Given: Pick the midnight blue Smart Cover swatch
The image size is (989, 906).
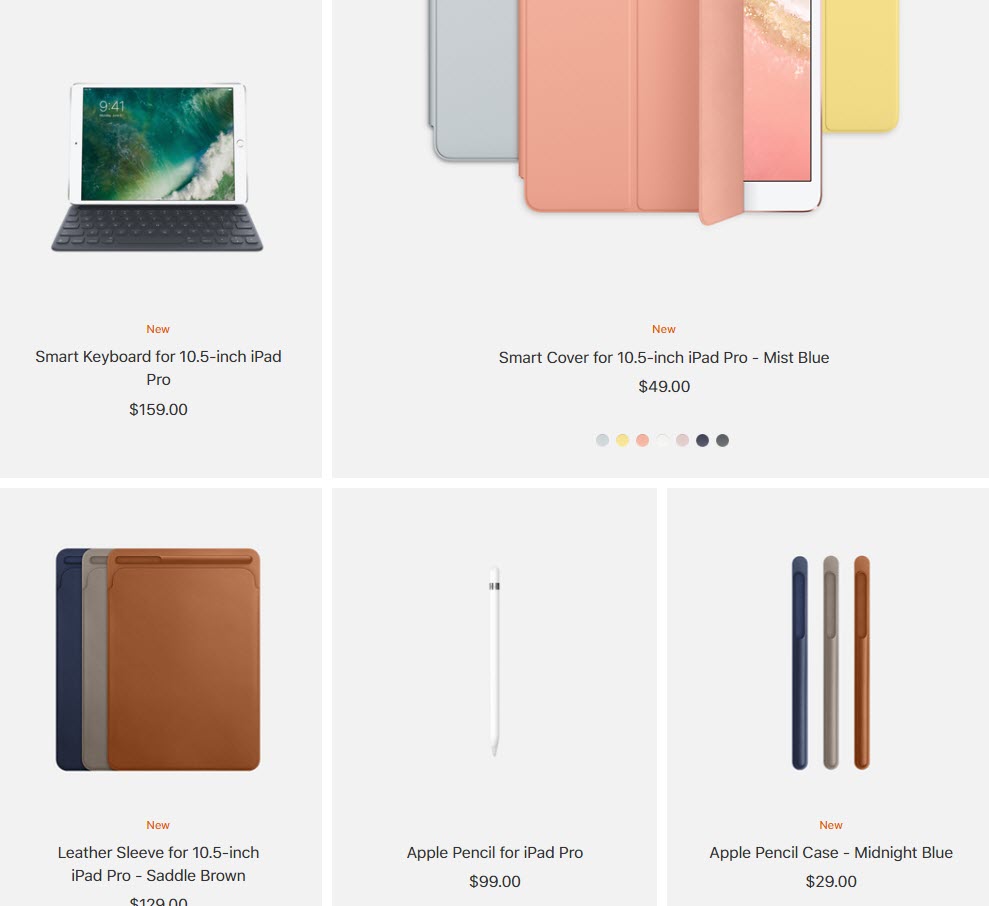Looking at the screenshot, I should 702,440.
